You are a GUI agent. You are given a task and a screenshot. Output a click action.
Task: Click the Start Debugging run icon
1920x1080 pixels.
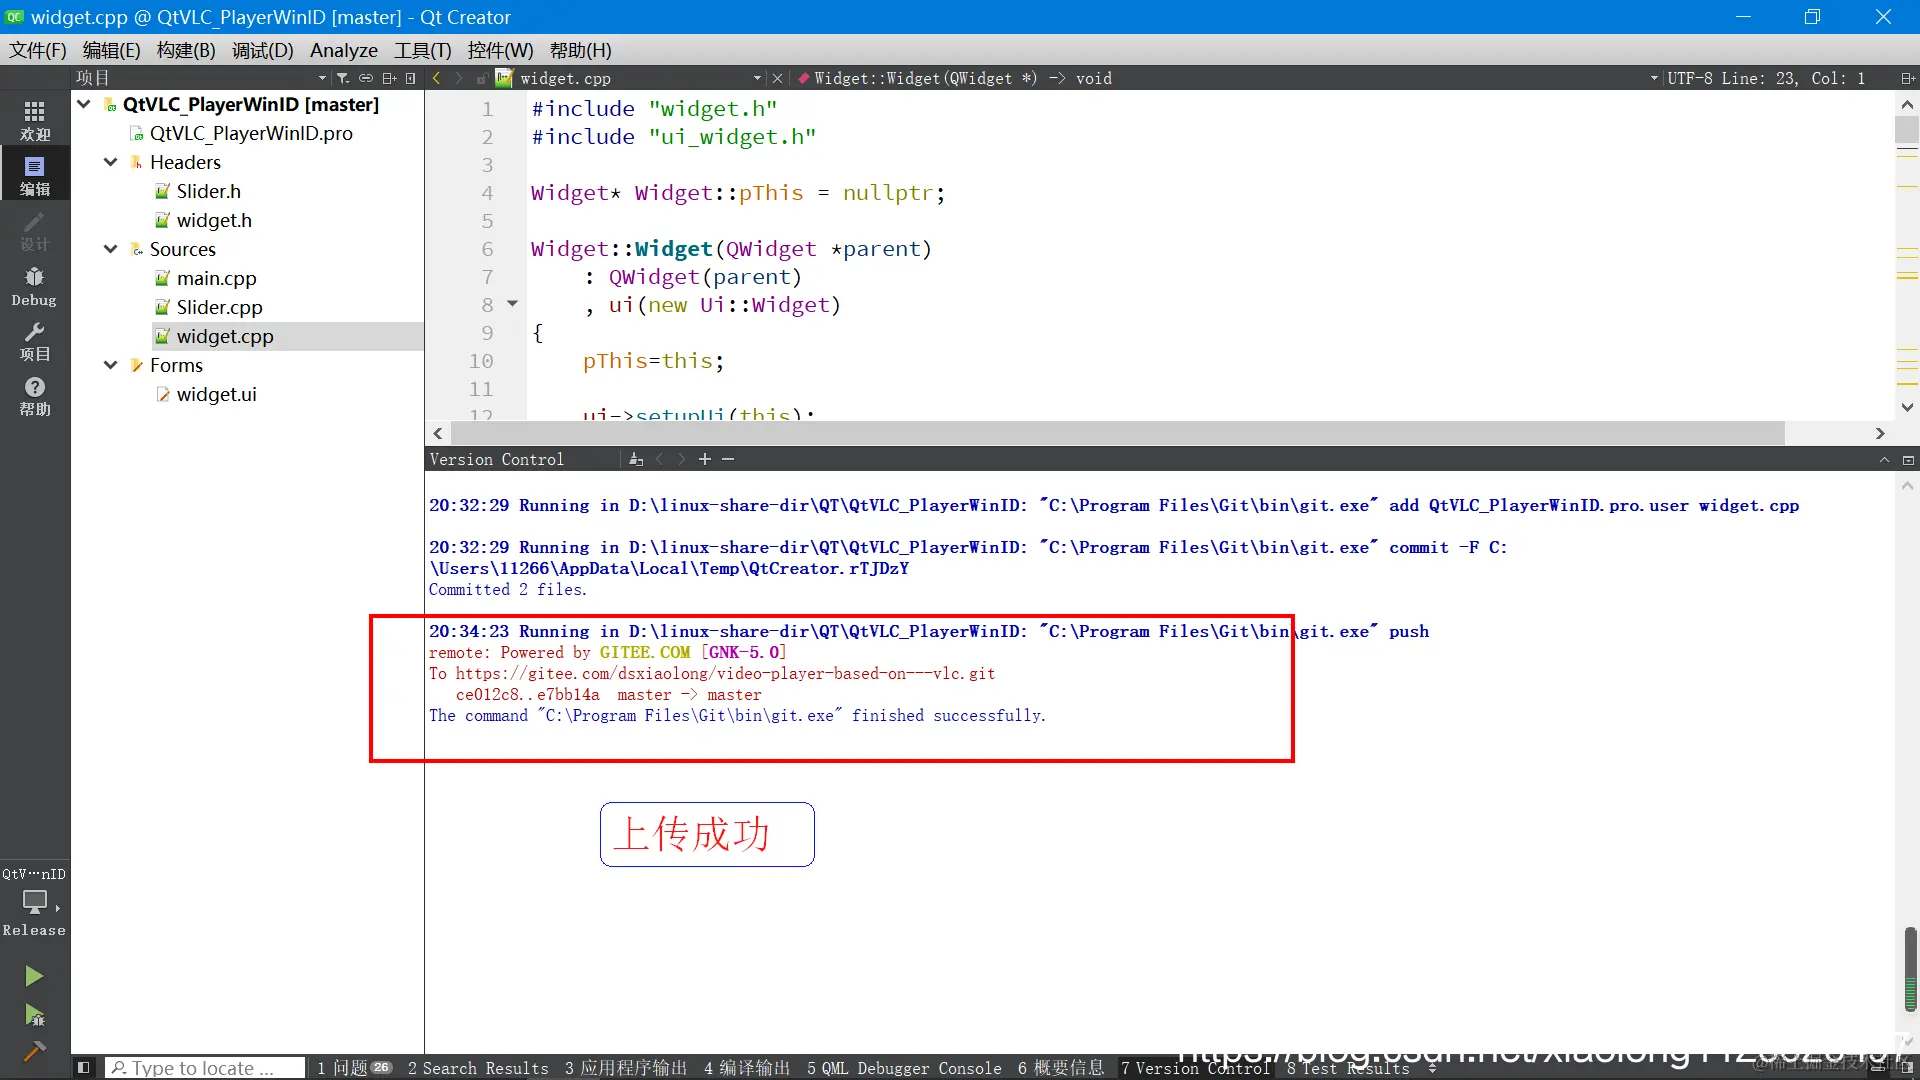pos(34,1016)
